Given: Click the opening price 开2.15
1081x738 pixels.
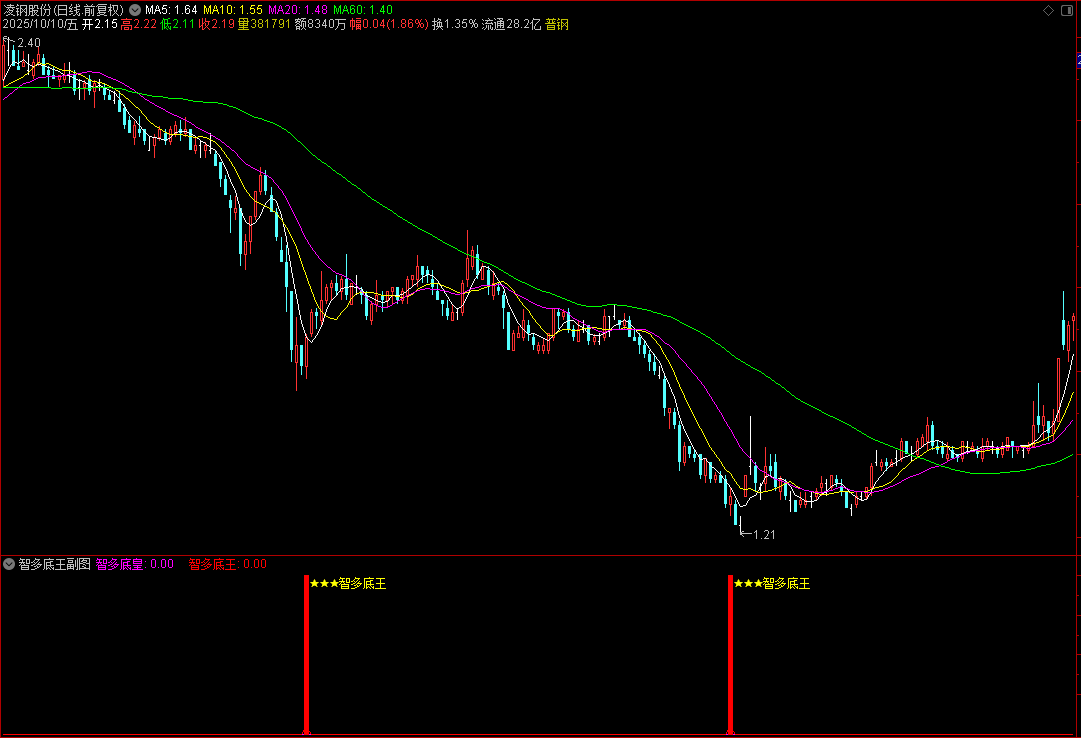Looking at the screenshot, I should (99, 25).
